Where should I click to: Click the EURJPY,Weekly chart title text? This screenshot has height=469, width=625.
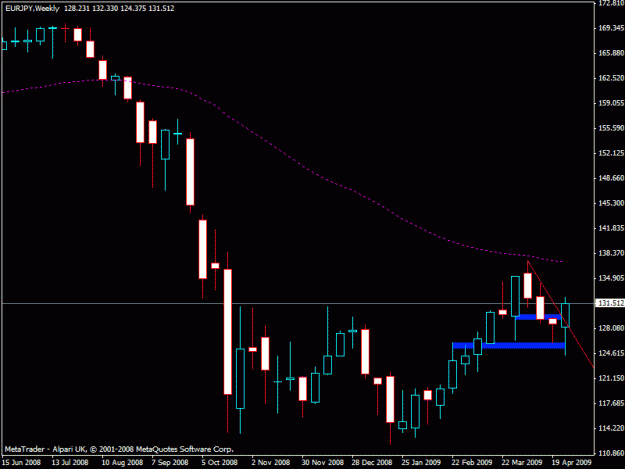[x=32, y=8]
